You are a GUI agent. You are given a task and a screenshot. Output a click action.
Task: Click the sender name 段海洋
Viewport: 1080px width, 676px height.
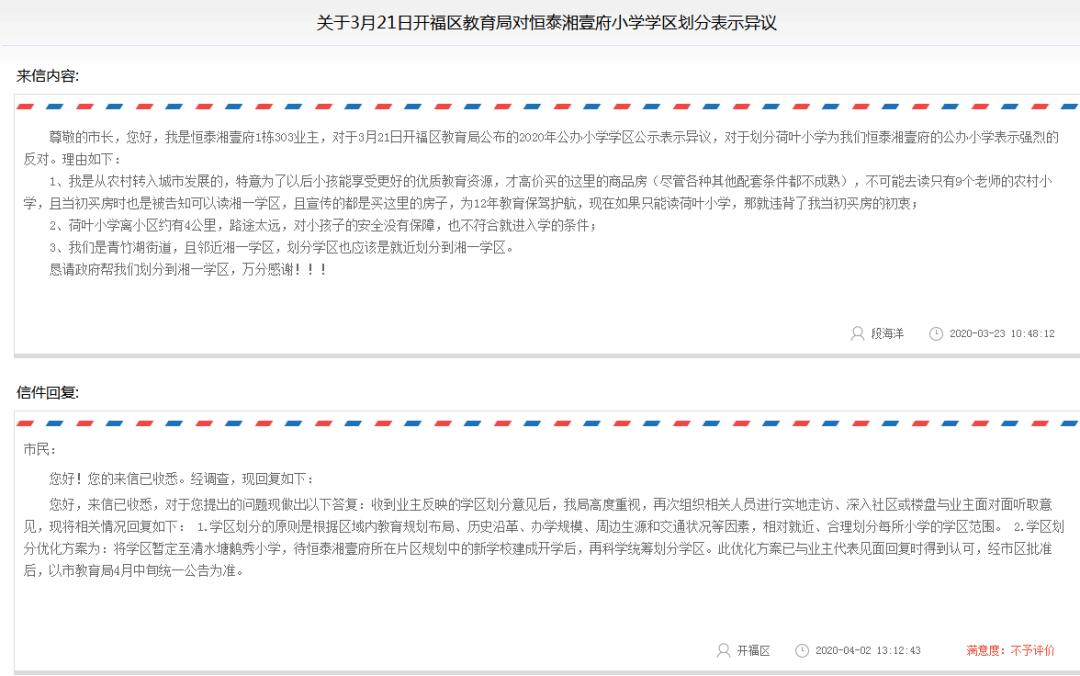[887, 334]
